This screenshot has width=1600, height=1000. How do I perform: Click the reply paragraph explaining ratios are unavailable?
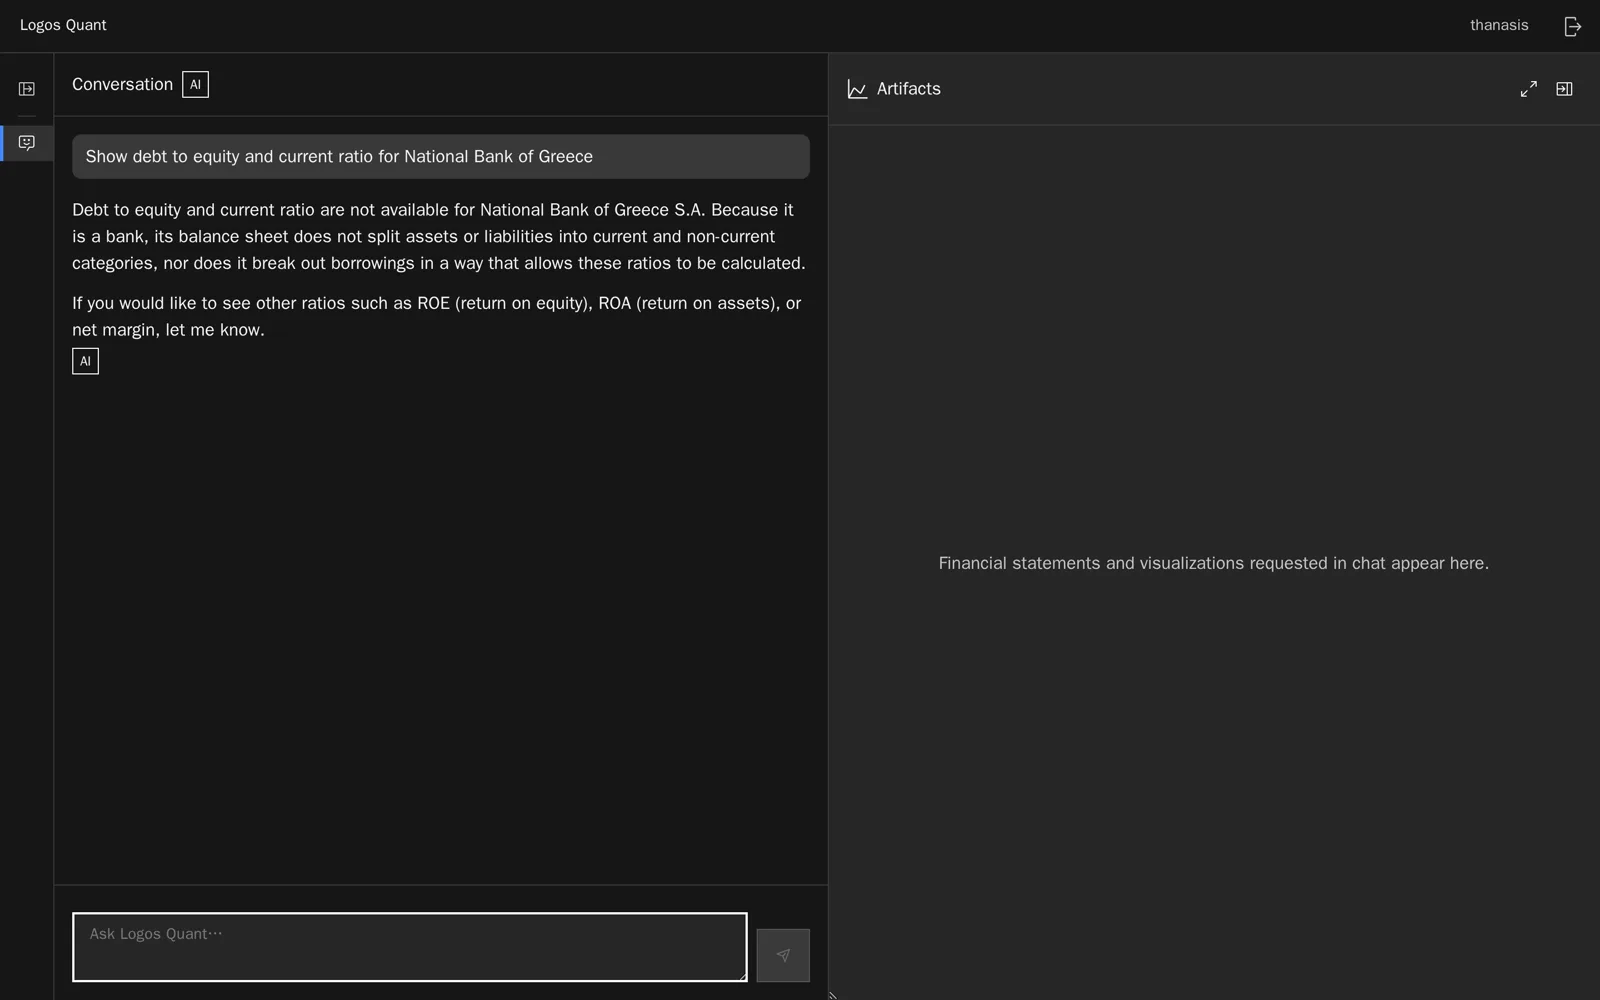click(x=440, y=237)
